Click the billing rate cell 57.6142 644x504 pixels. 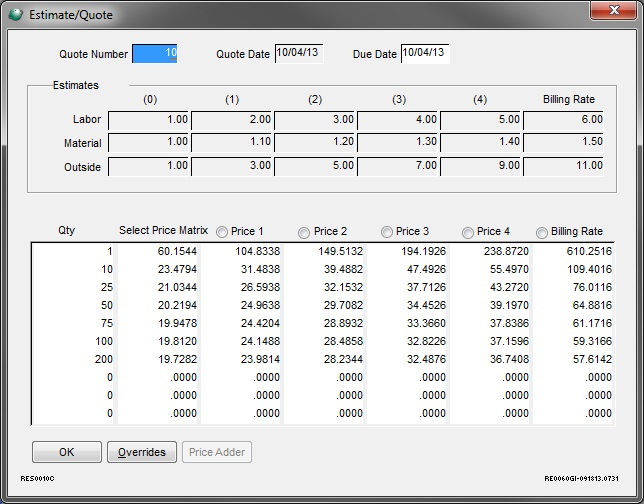(573, 359)
